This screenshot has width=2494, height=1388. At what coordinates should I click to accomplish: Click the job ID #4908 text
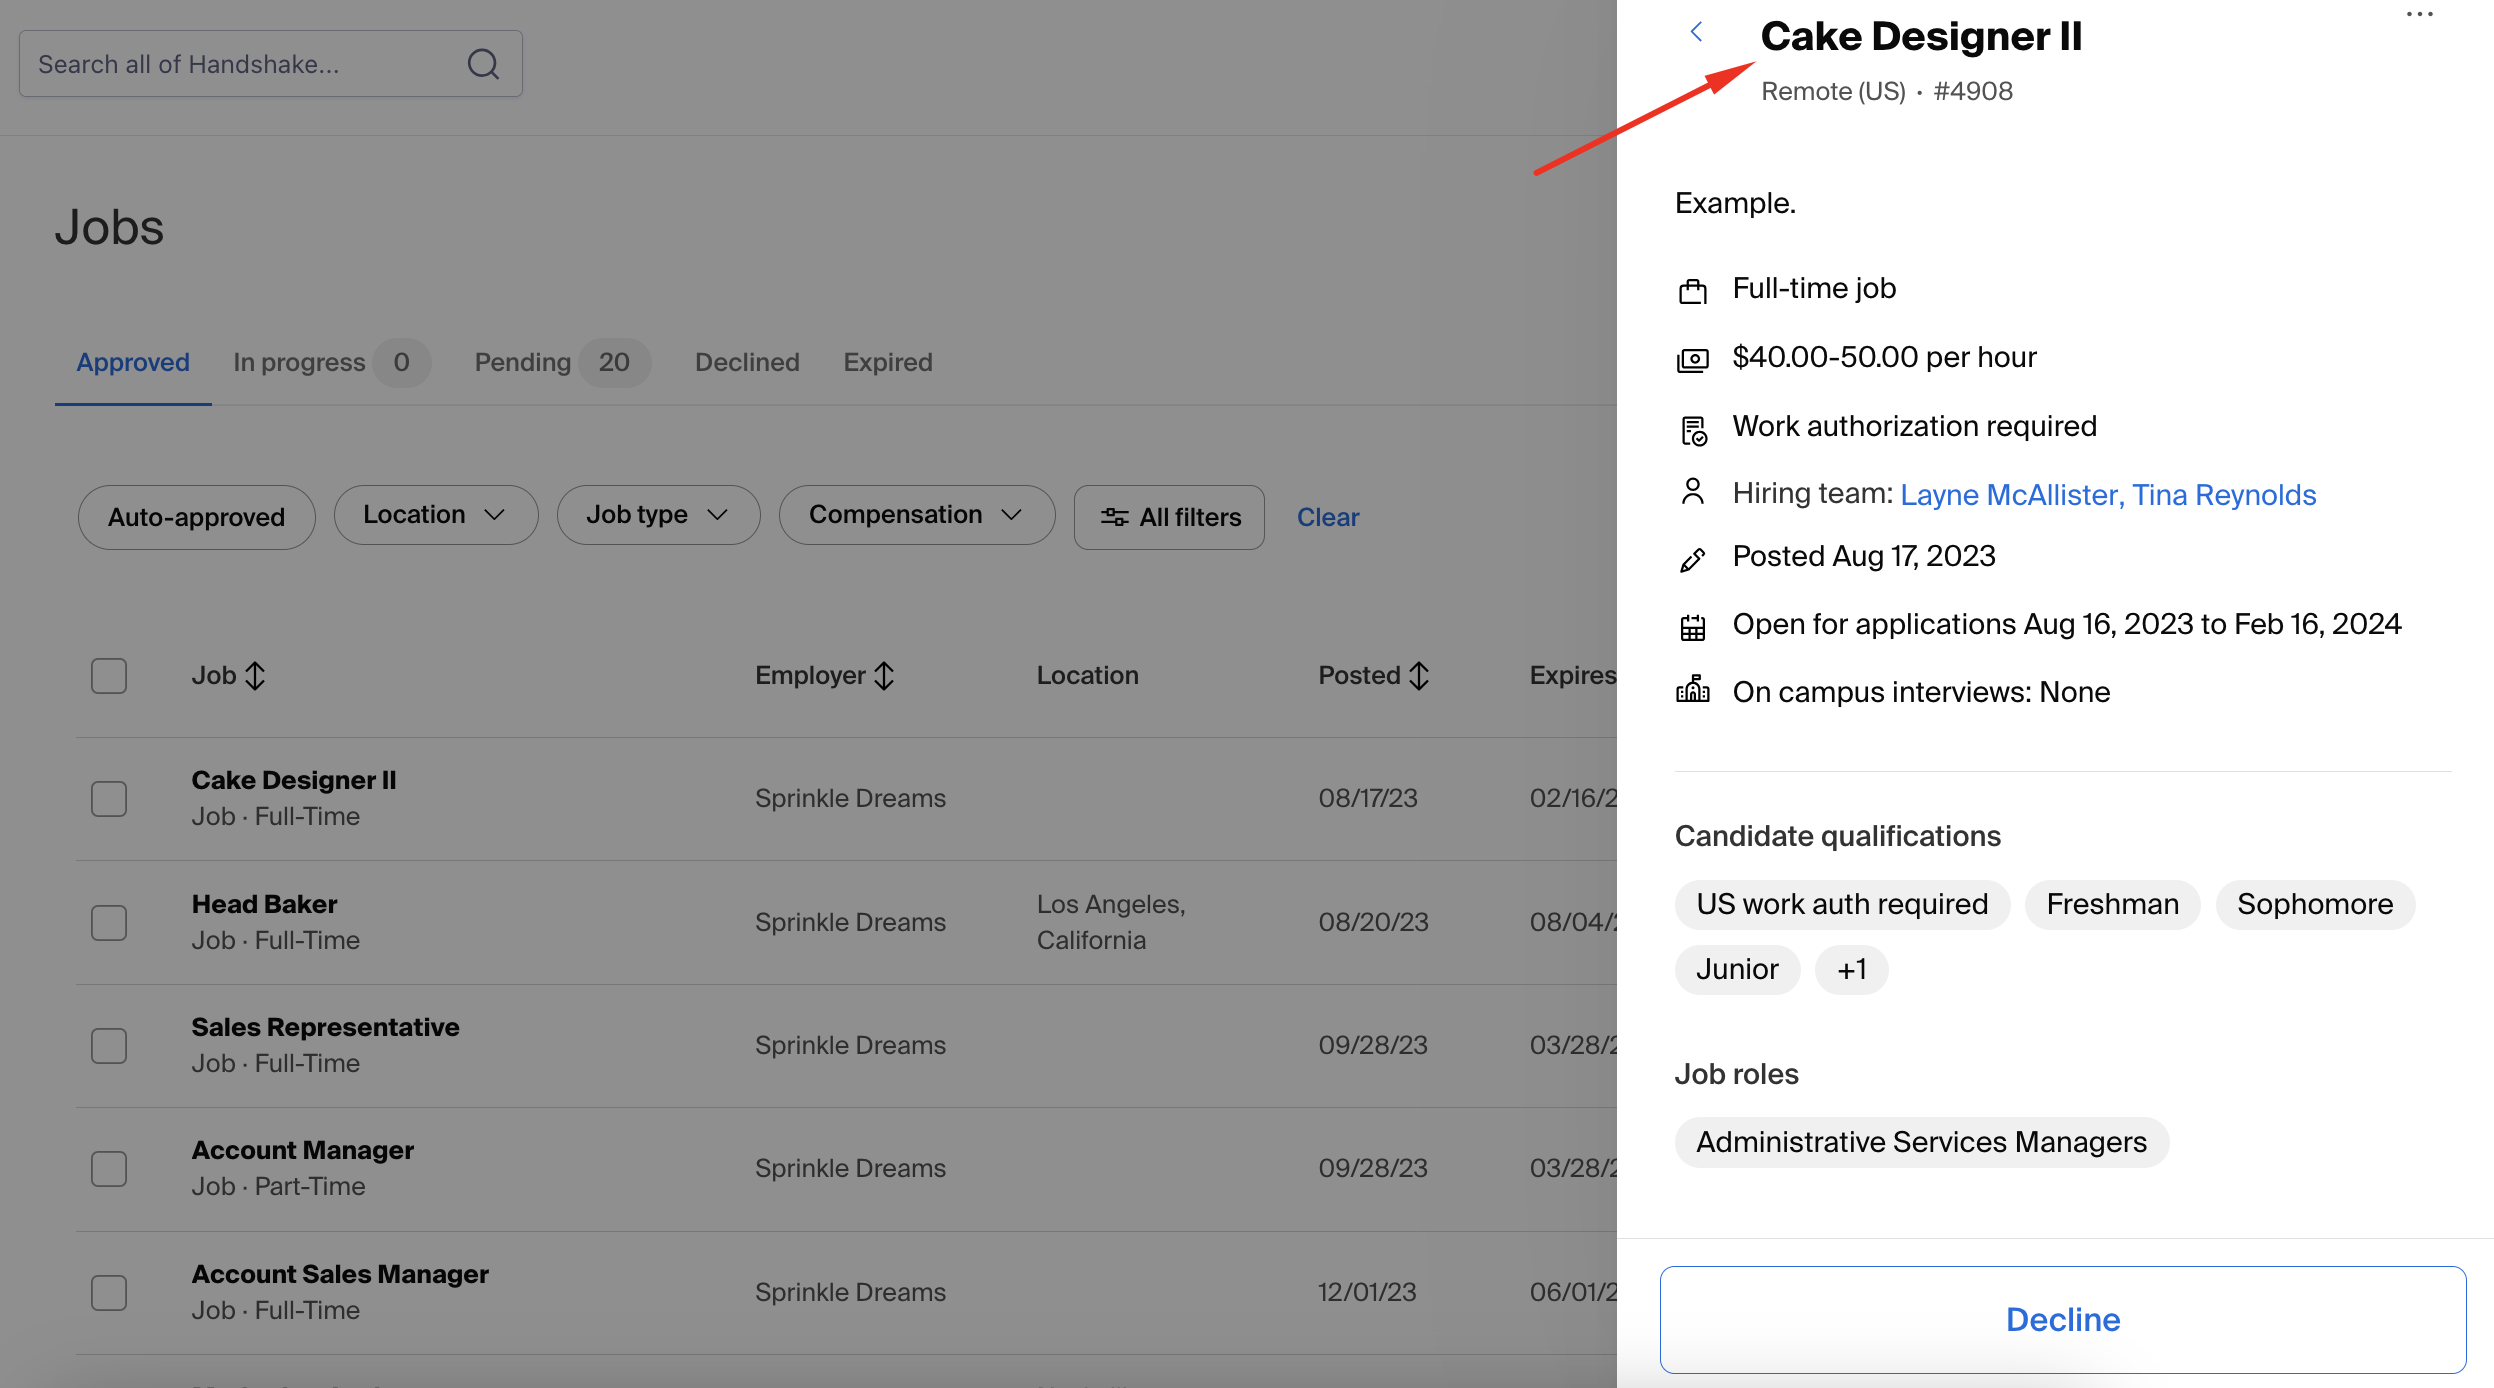[x=1973, y=91]
